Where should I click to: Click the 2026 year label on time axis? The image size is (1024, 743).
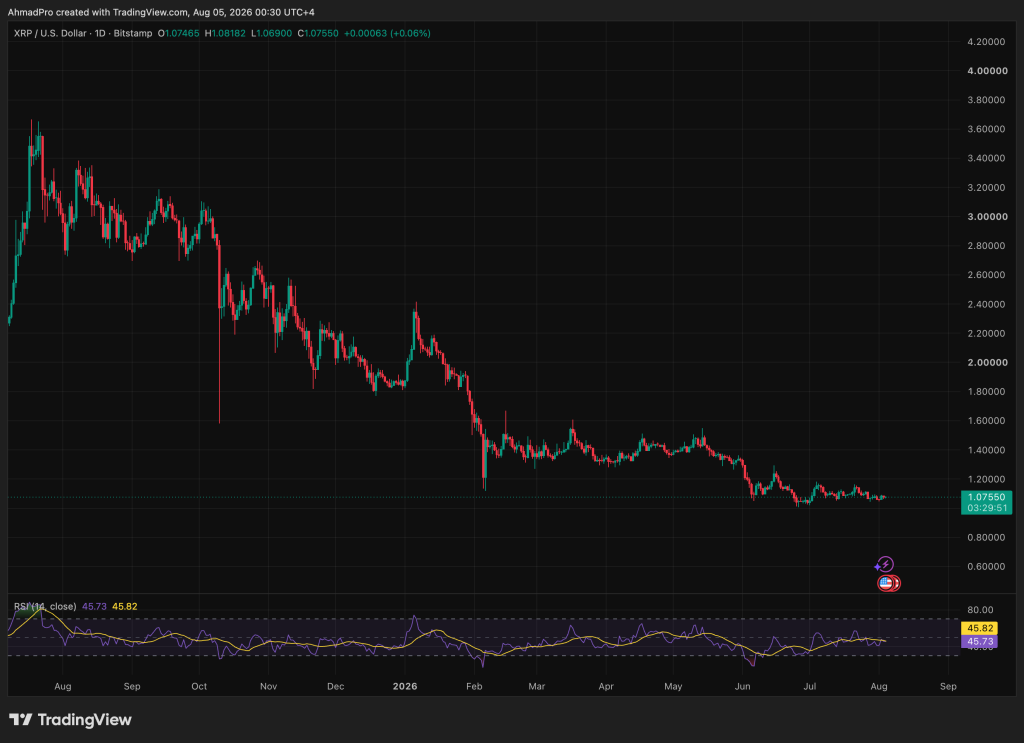tap(405, 686)
